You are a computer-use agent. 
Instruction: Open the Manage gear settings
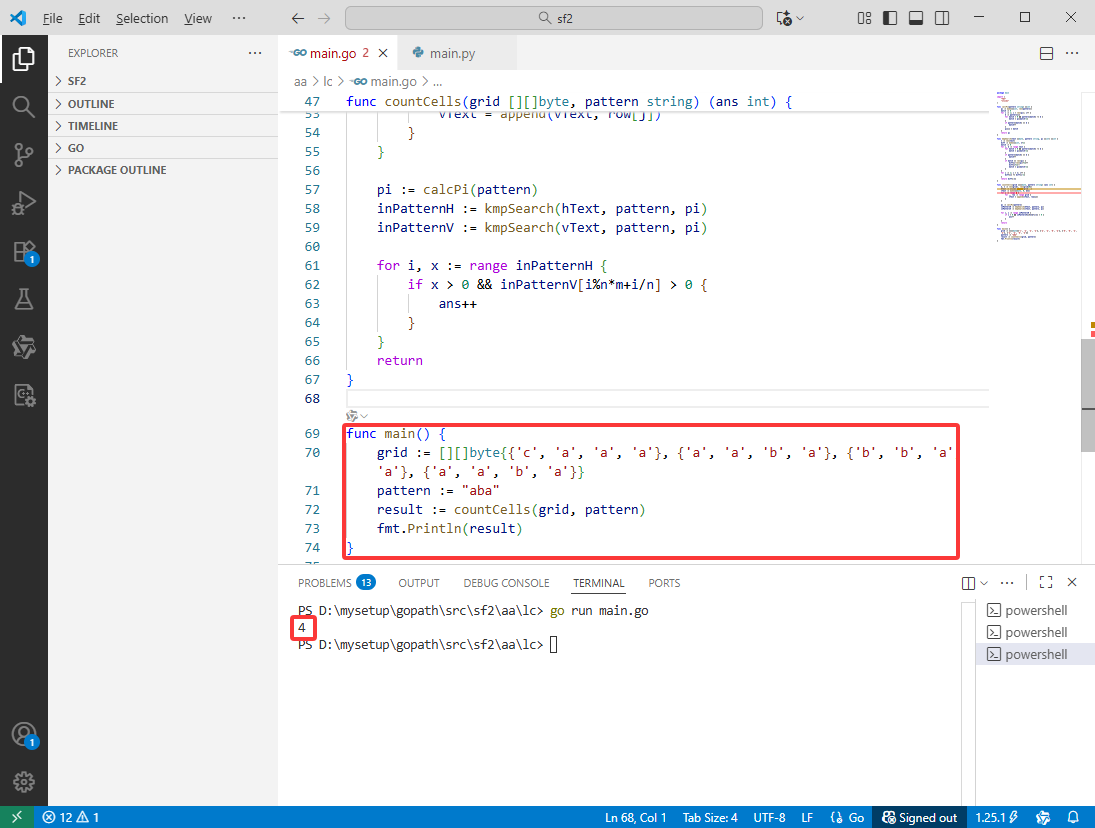24,782
